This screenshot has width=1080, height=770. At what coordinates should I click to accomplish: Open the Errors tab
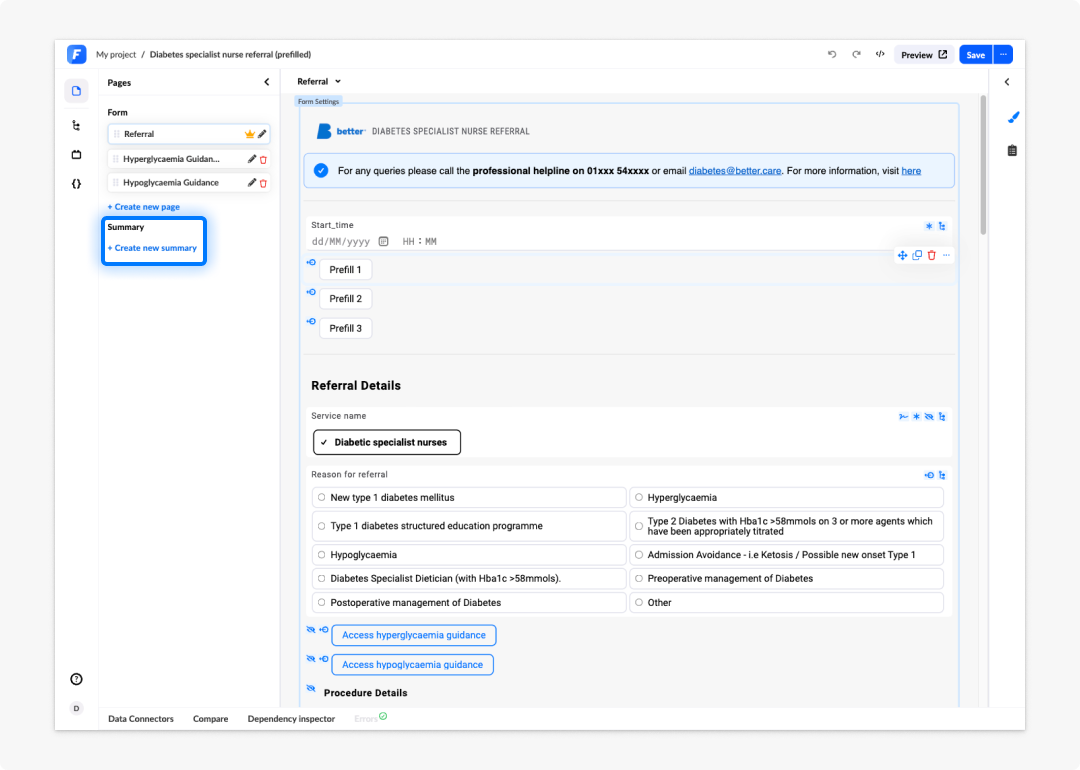click(x=371, y=718)
